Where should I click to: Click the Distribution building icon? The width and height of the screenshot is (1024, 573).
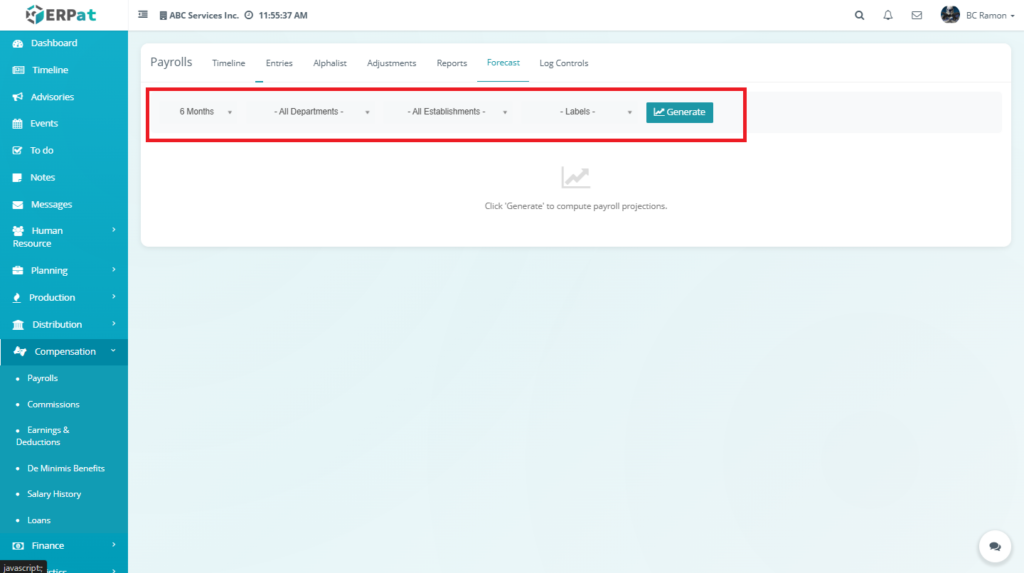click(x=18, y=325)
